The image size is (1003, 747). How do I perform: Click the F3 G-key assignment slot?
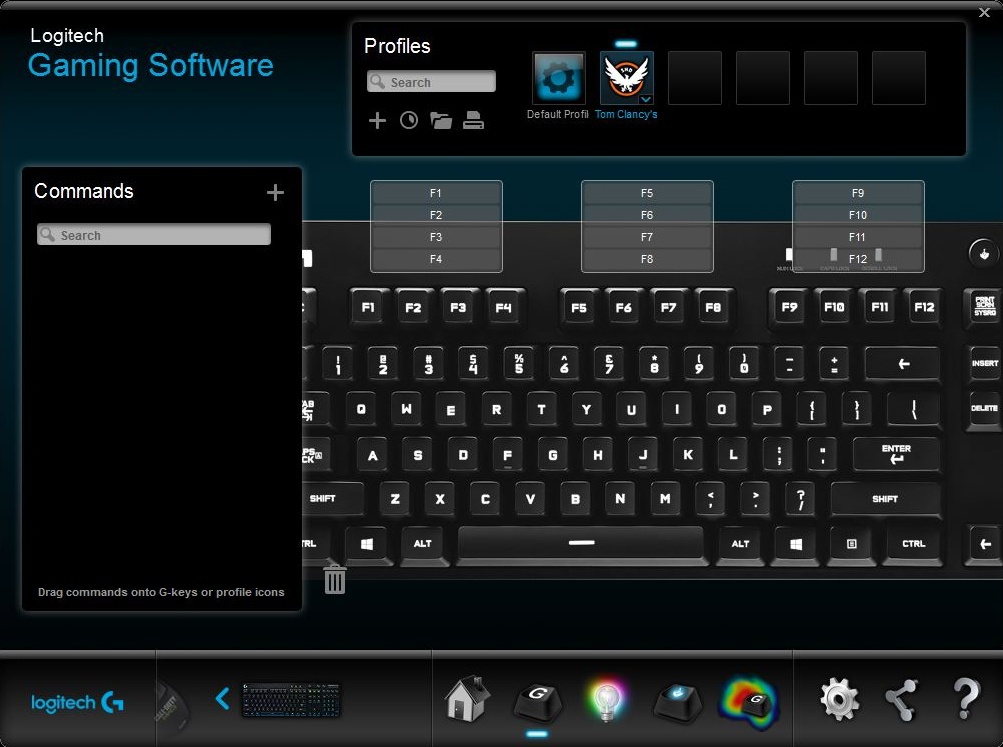coord(436,237)
